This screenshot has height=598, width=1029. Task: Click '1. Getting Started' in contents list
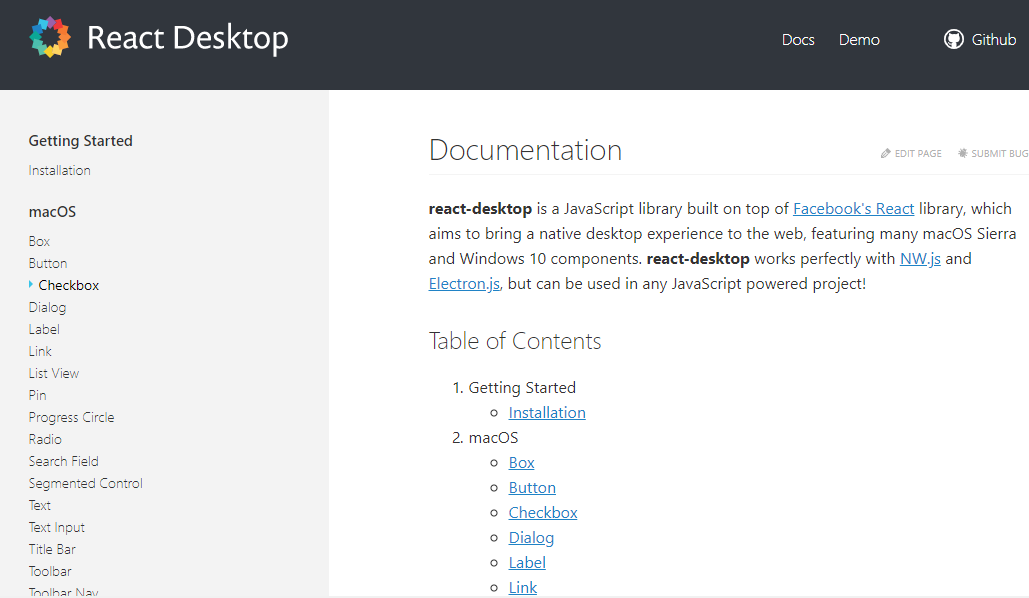514,388
